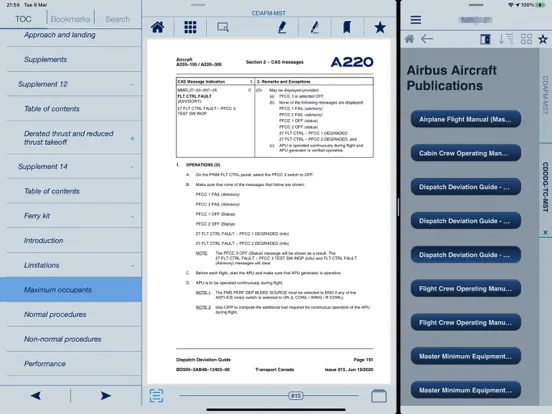The height and width of the screenshot is (414, 552).
Task: Open the thumbnail grid view icon
Action: pyautogui.click(x=190, y=27)
